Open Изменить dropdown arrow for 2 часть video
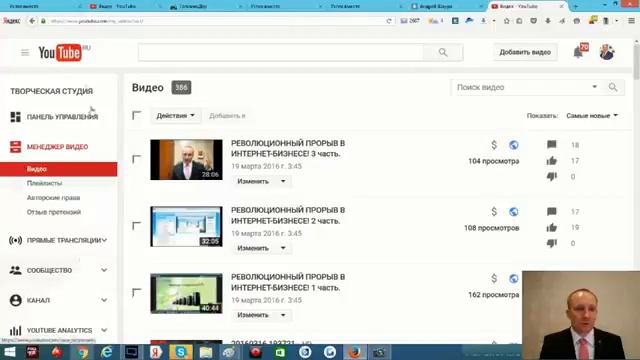This screenshot has height=360, width=640. click(283, 248)
